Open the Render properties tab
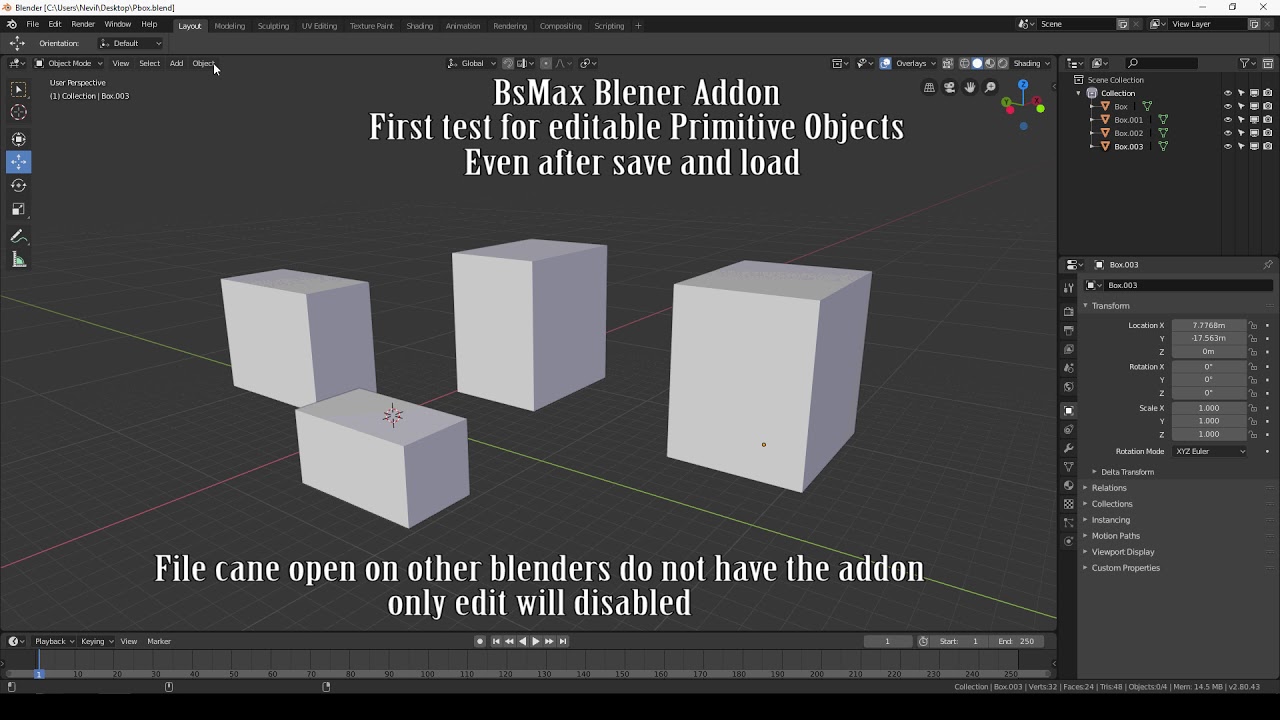This screenshot has width=1280, height=720. point(1069,311)
